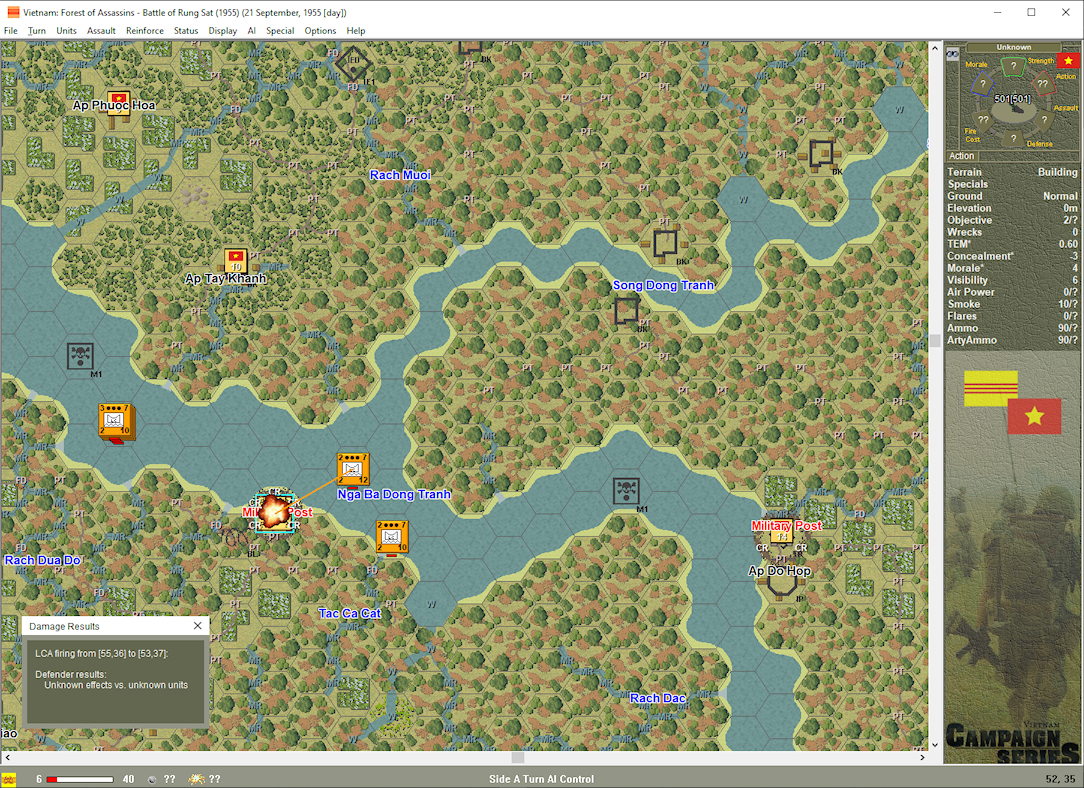
Task: Click the Tac Ca Cat map label
Action: point(350,613)
